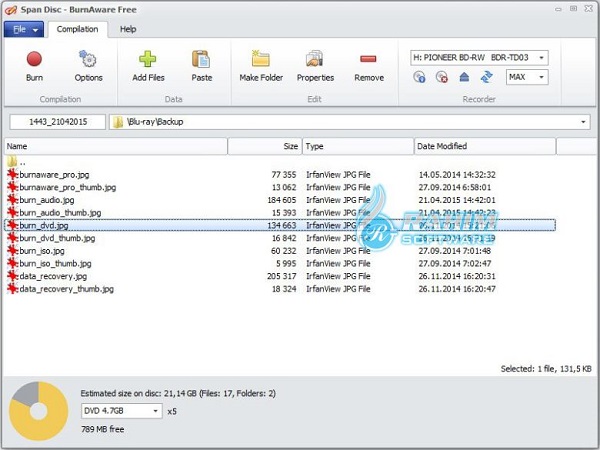Click the date 14.05.2014 14:32:32
The image size is (600, 450).
point(457,175)
